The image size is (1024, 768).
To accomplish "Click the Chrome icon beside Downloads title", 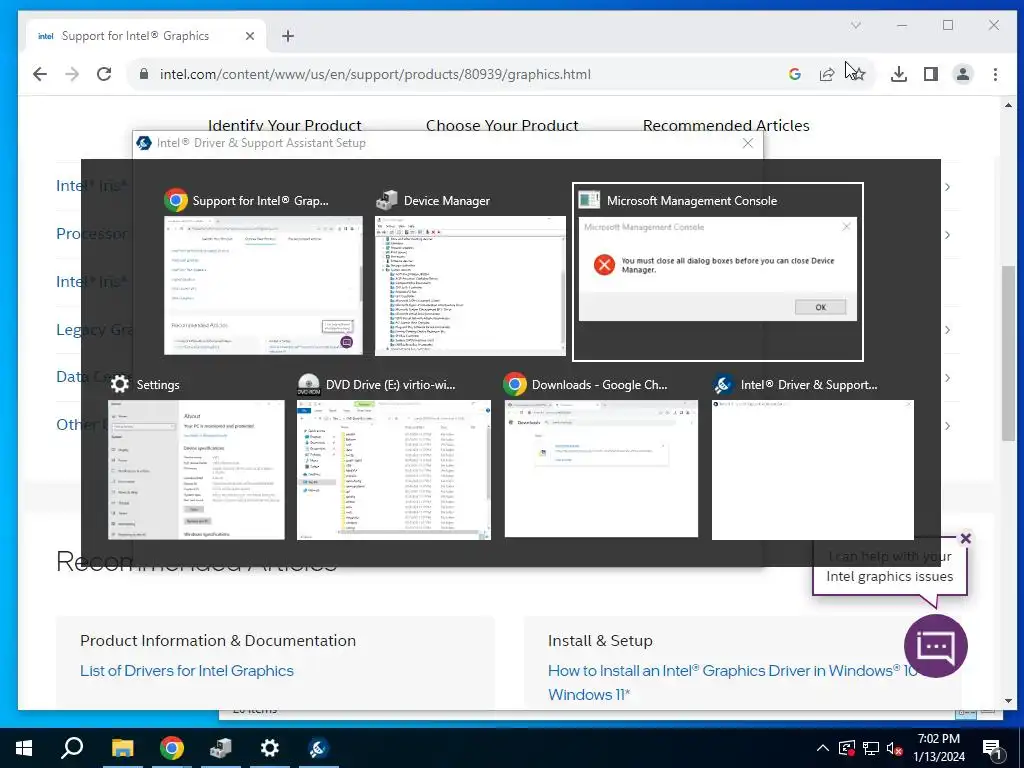I will [515, 385].
